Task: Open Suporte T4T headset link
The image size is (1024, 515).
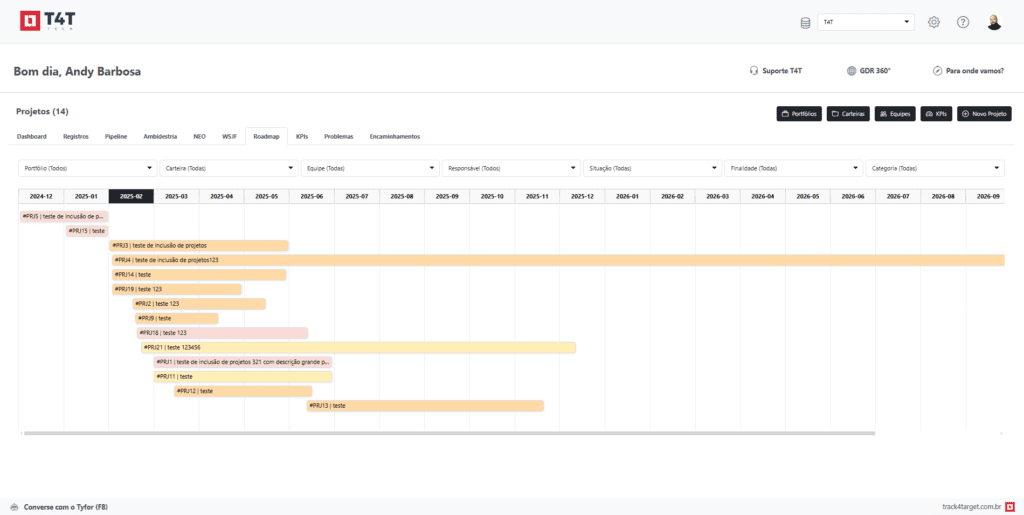Action: 776,71
